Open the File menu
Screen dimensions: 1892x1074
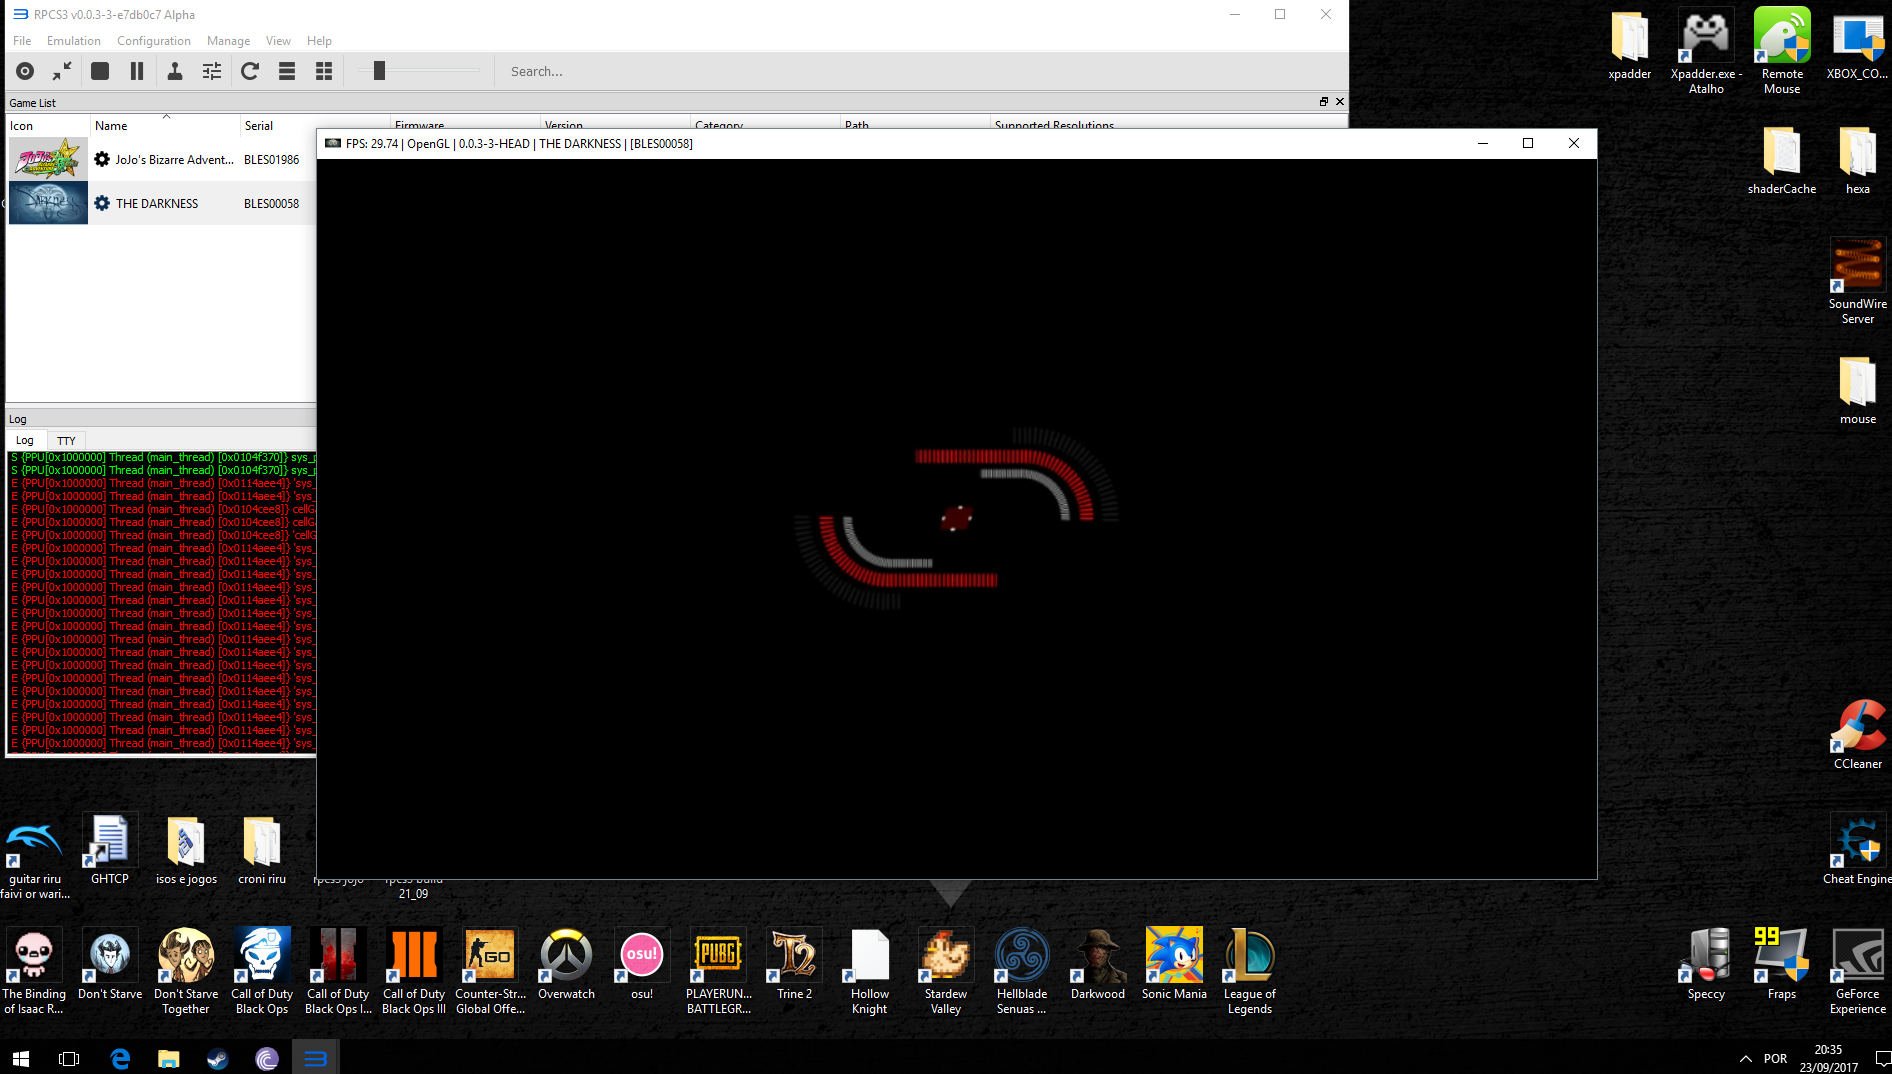(x=22, y=41)
